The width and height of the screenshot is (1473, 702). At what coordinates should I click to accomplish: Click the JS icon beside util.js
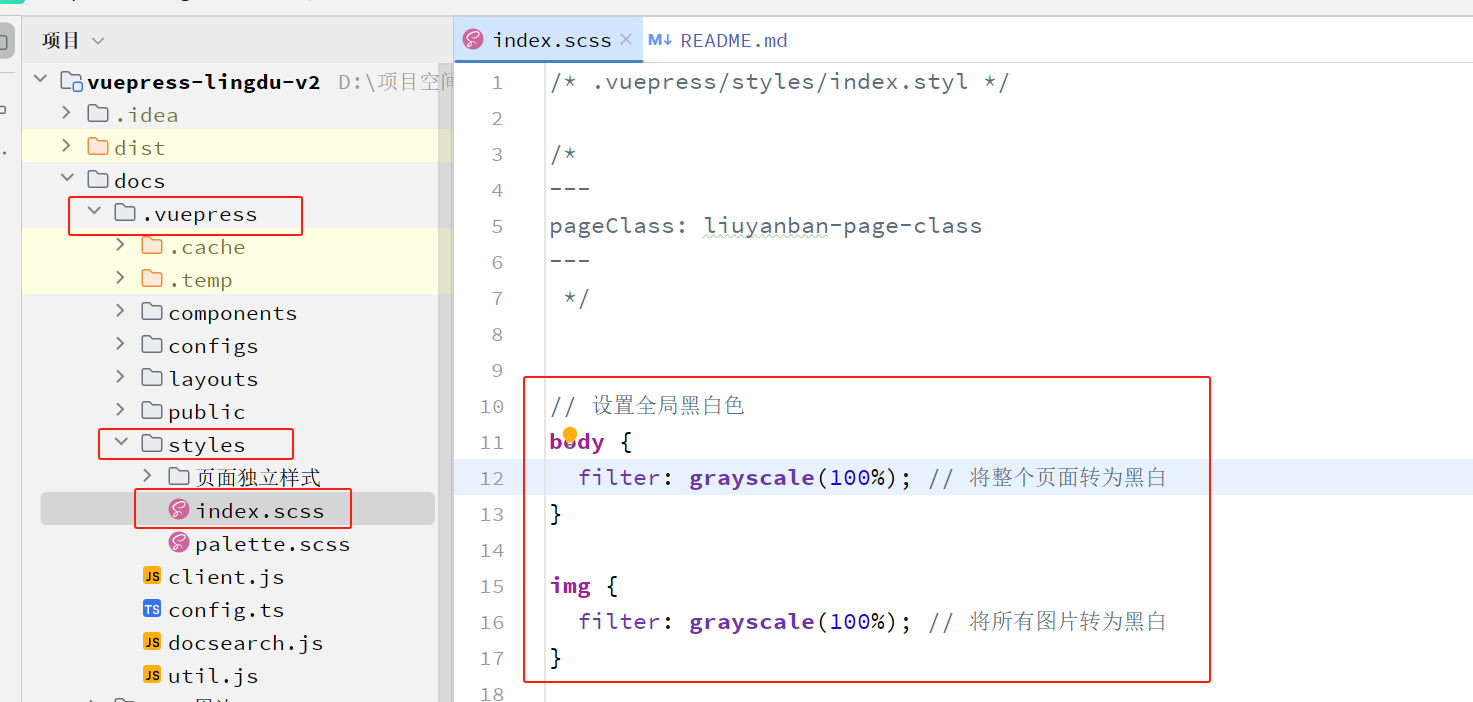click(152, 675)
